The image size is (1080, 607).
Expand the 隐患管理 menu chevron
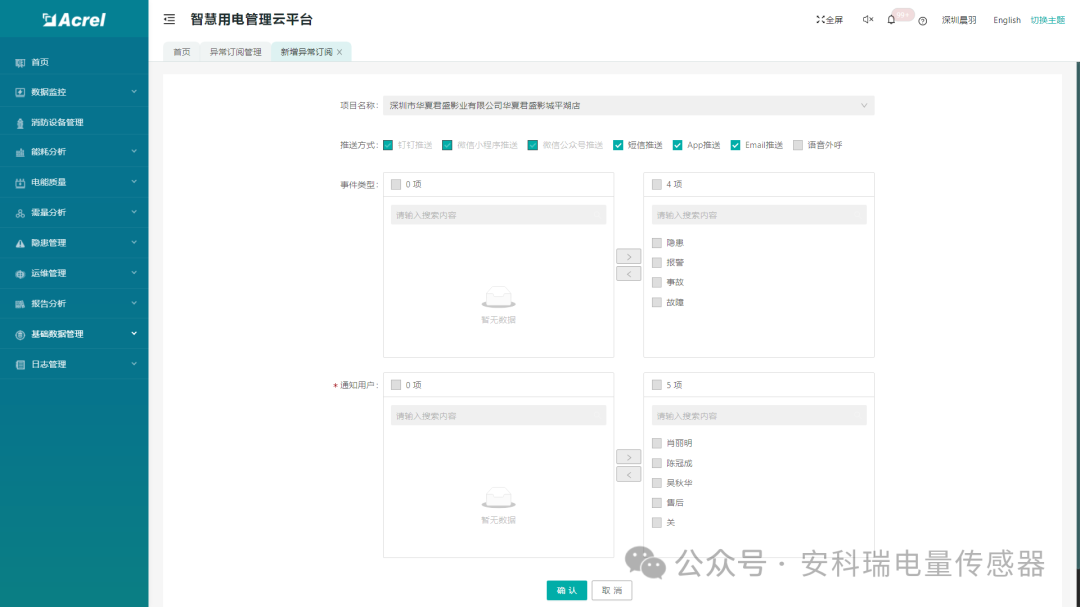(x=134, y=243)
